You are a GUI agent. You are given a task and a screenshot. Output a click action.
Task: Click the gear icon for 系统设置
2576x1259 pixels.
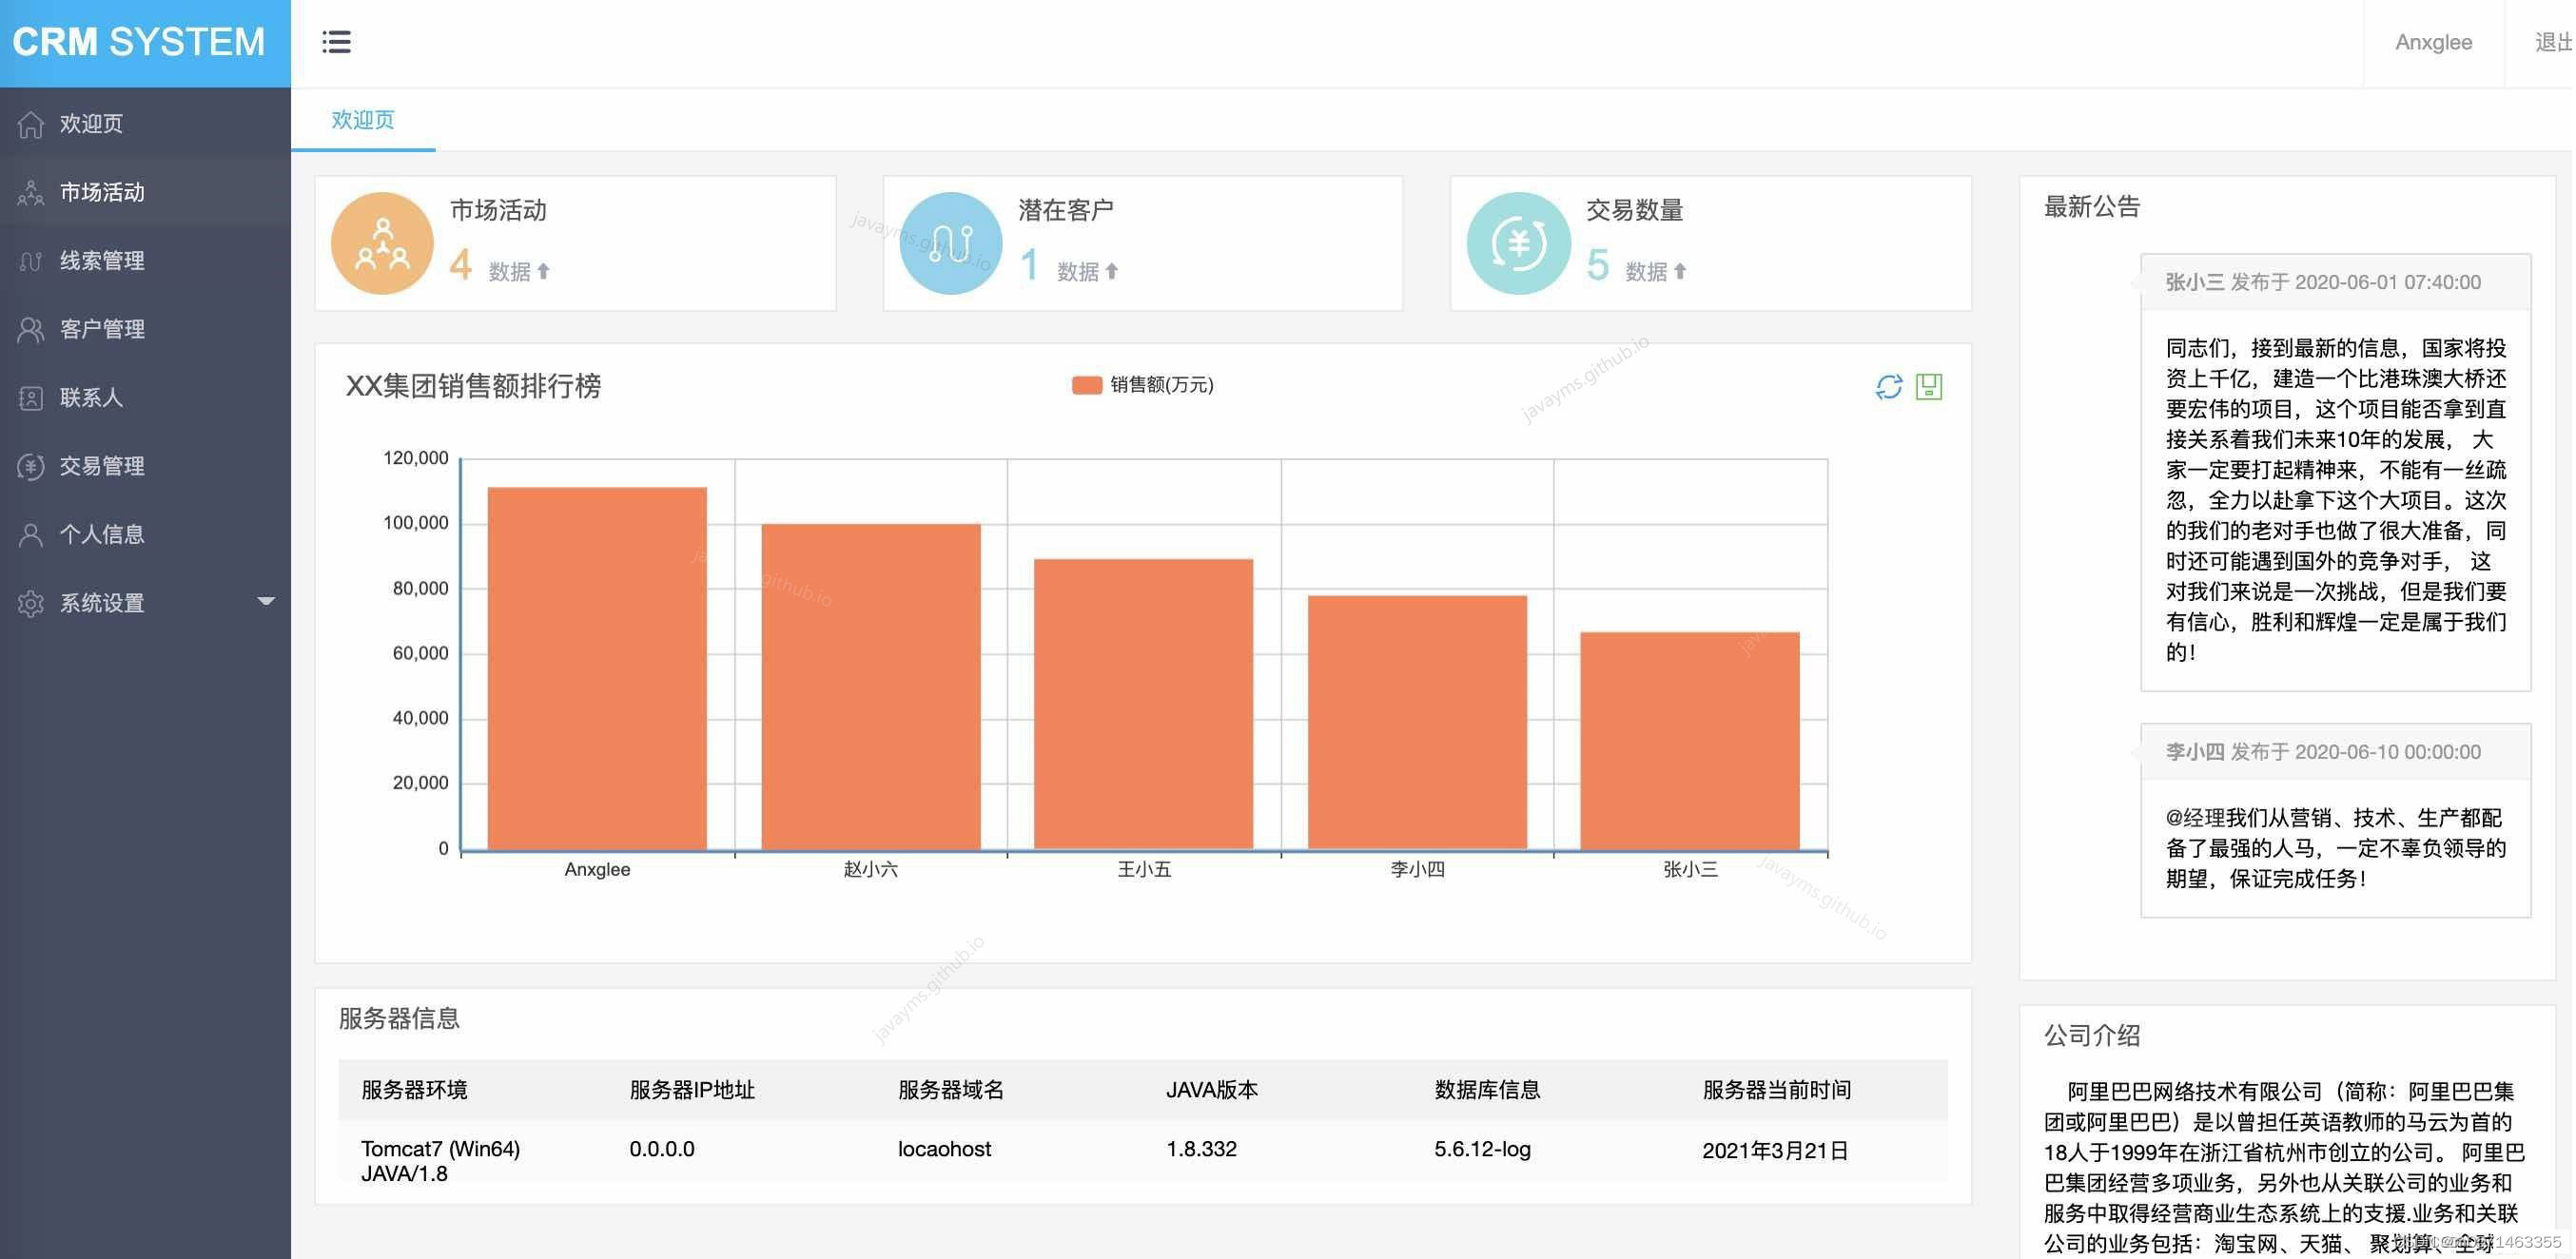coord(31,603)
